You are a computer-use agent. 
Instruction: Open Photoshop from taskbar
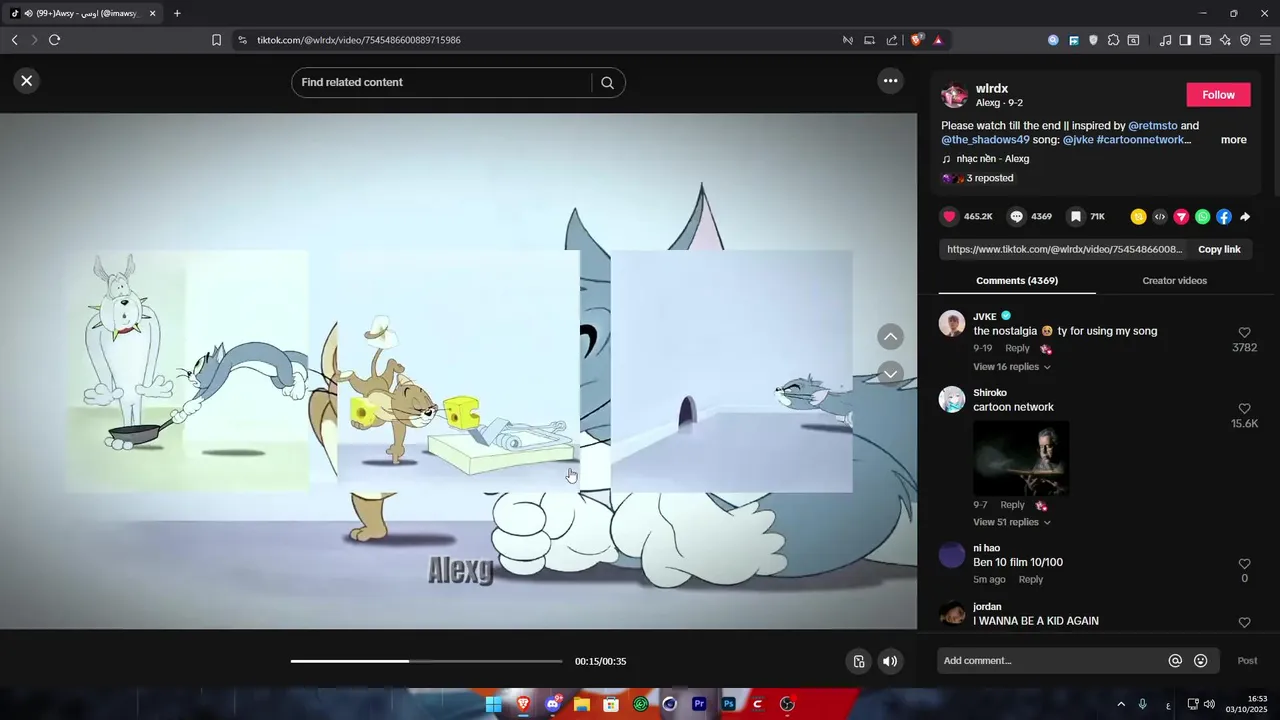coord(728,704)
